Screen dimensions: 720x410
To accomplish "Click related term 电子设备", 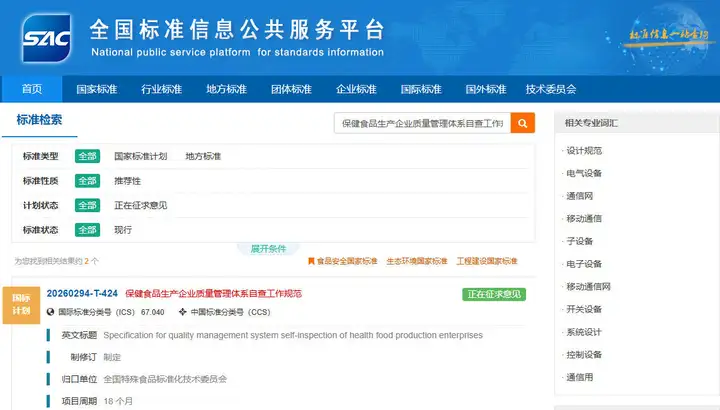I will click(x=584, y=264).
